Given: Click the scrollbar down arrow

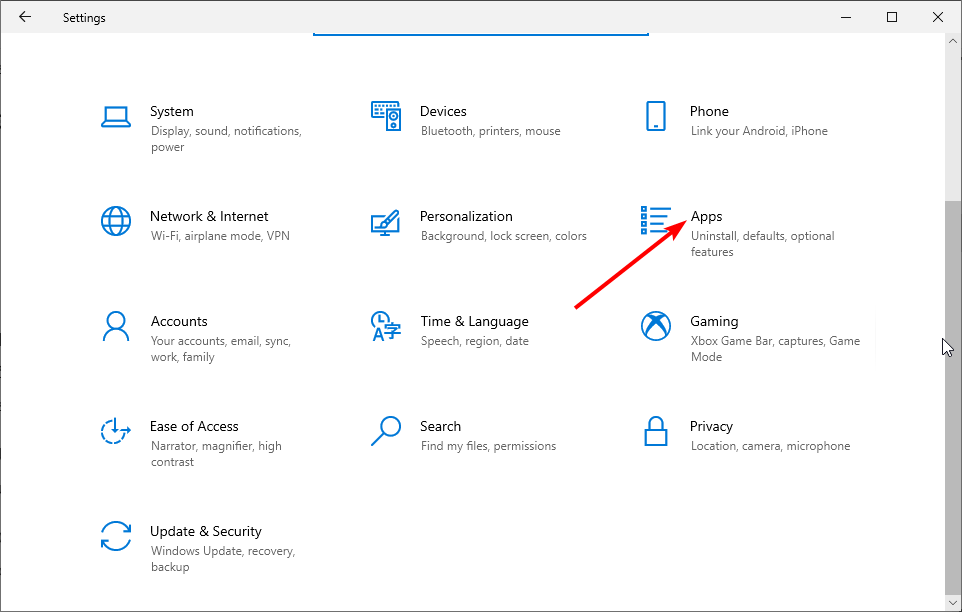Looking at the screenshot, I should click(952, 603).
